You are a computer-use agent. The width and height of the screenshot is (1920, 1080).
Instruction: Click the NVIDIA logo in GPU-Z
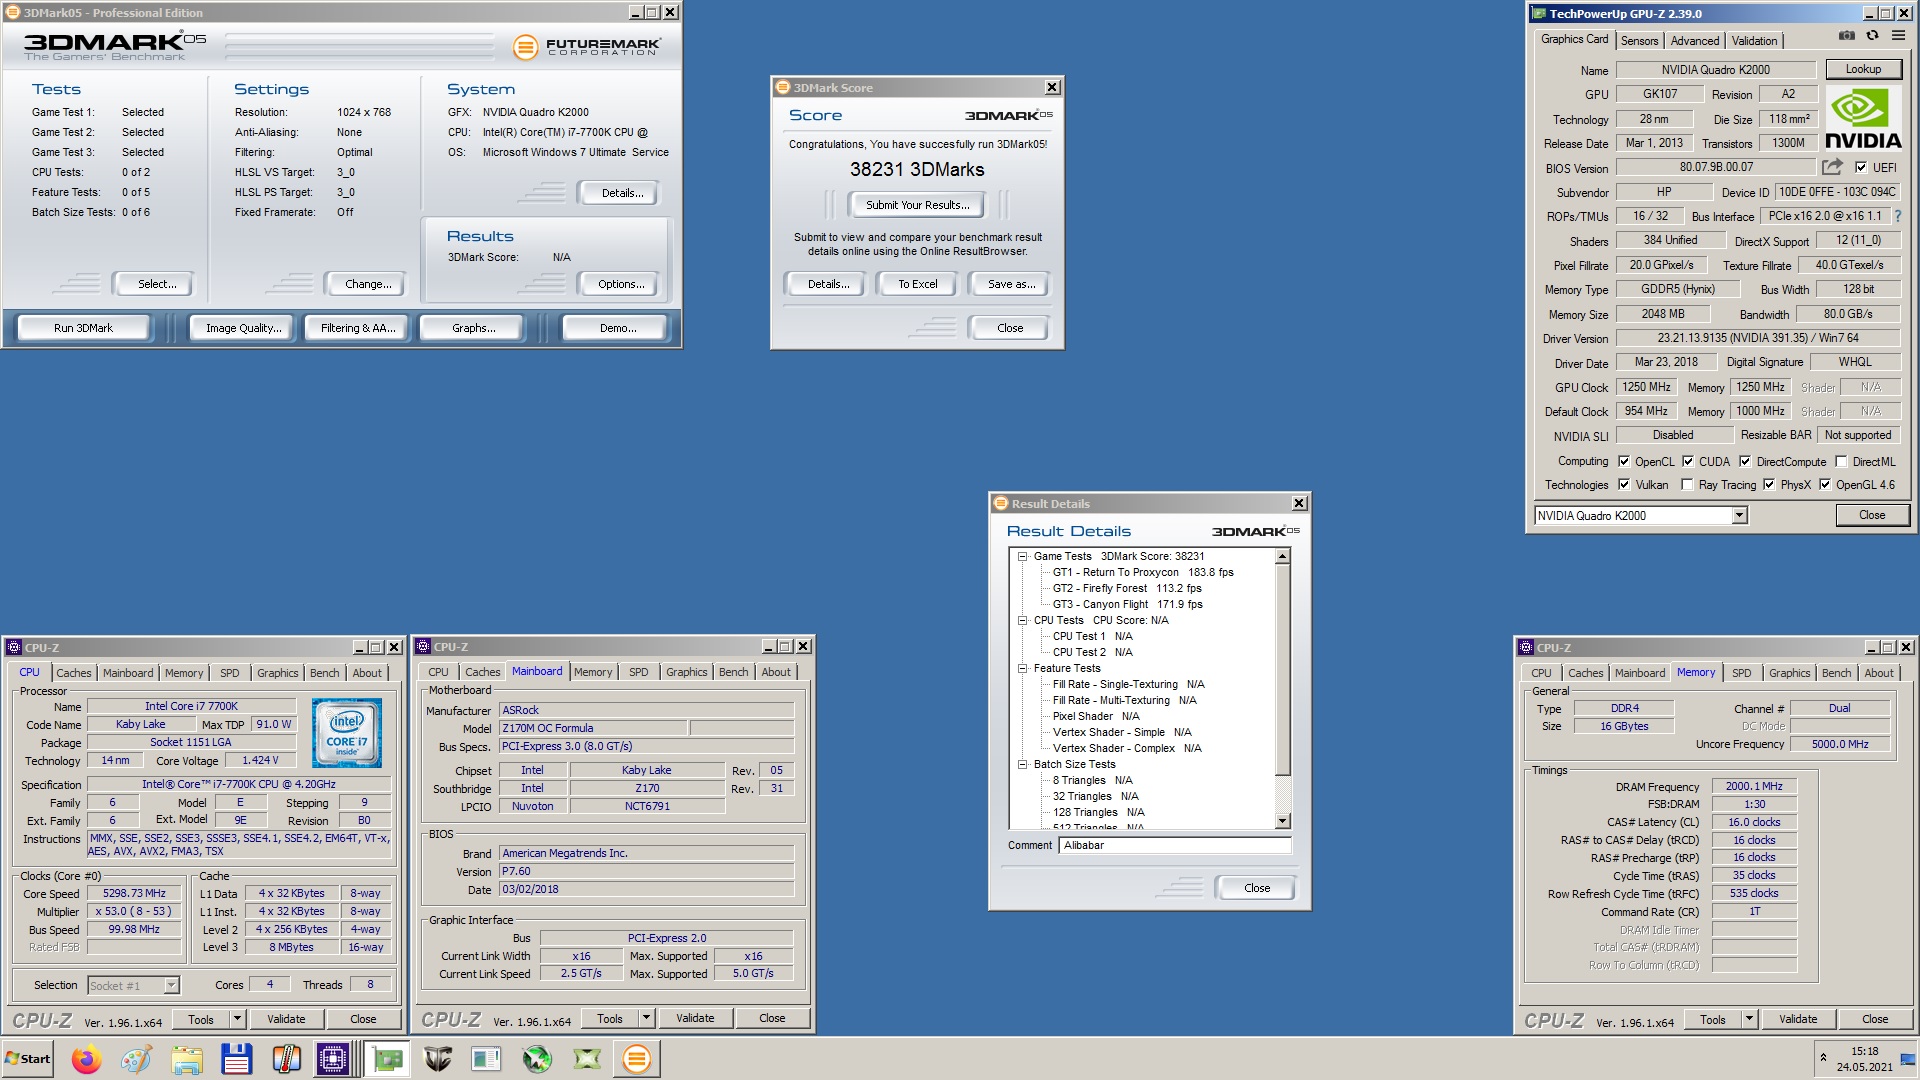tap(1863, 118)
